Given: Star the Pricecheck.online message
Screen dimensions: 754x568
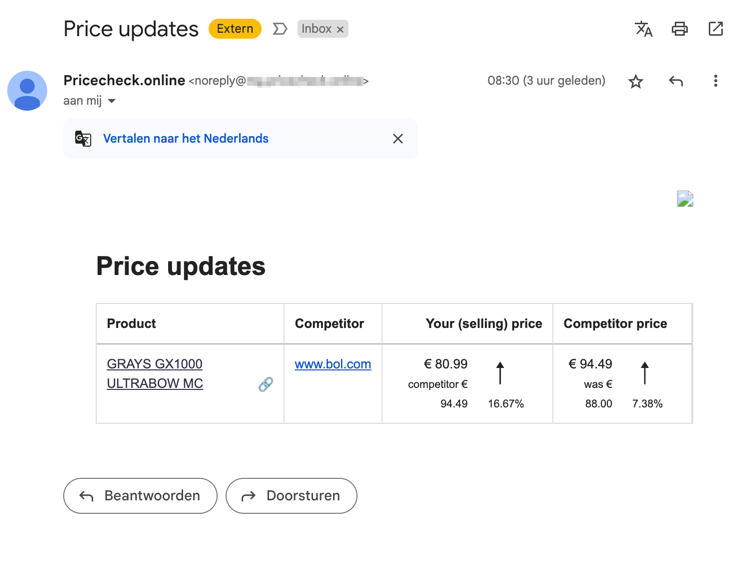Looking at the screenshot, I should click(x=636, y=81).
